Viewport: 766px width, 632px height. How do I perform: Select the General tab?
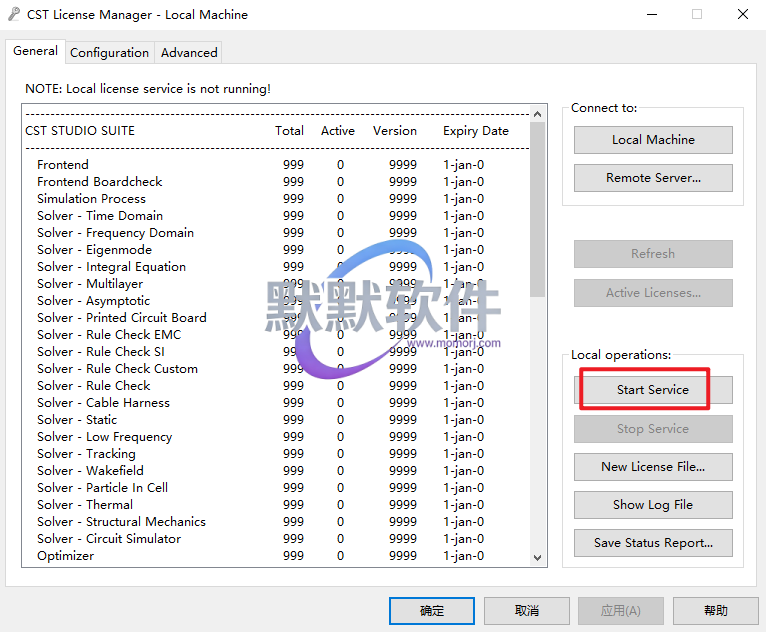[35, 51]
